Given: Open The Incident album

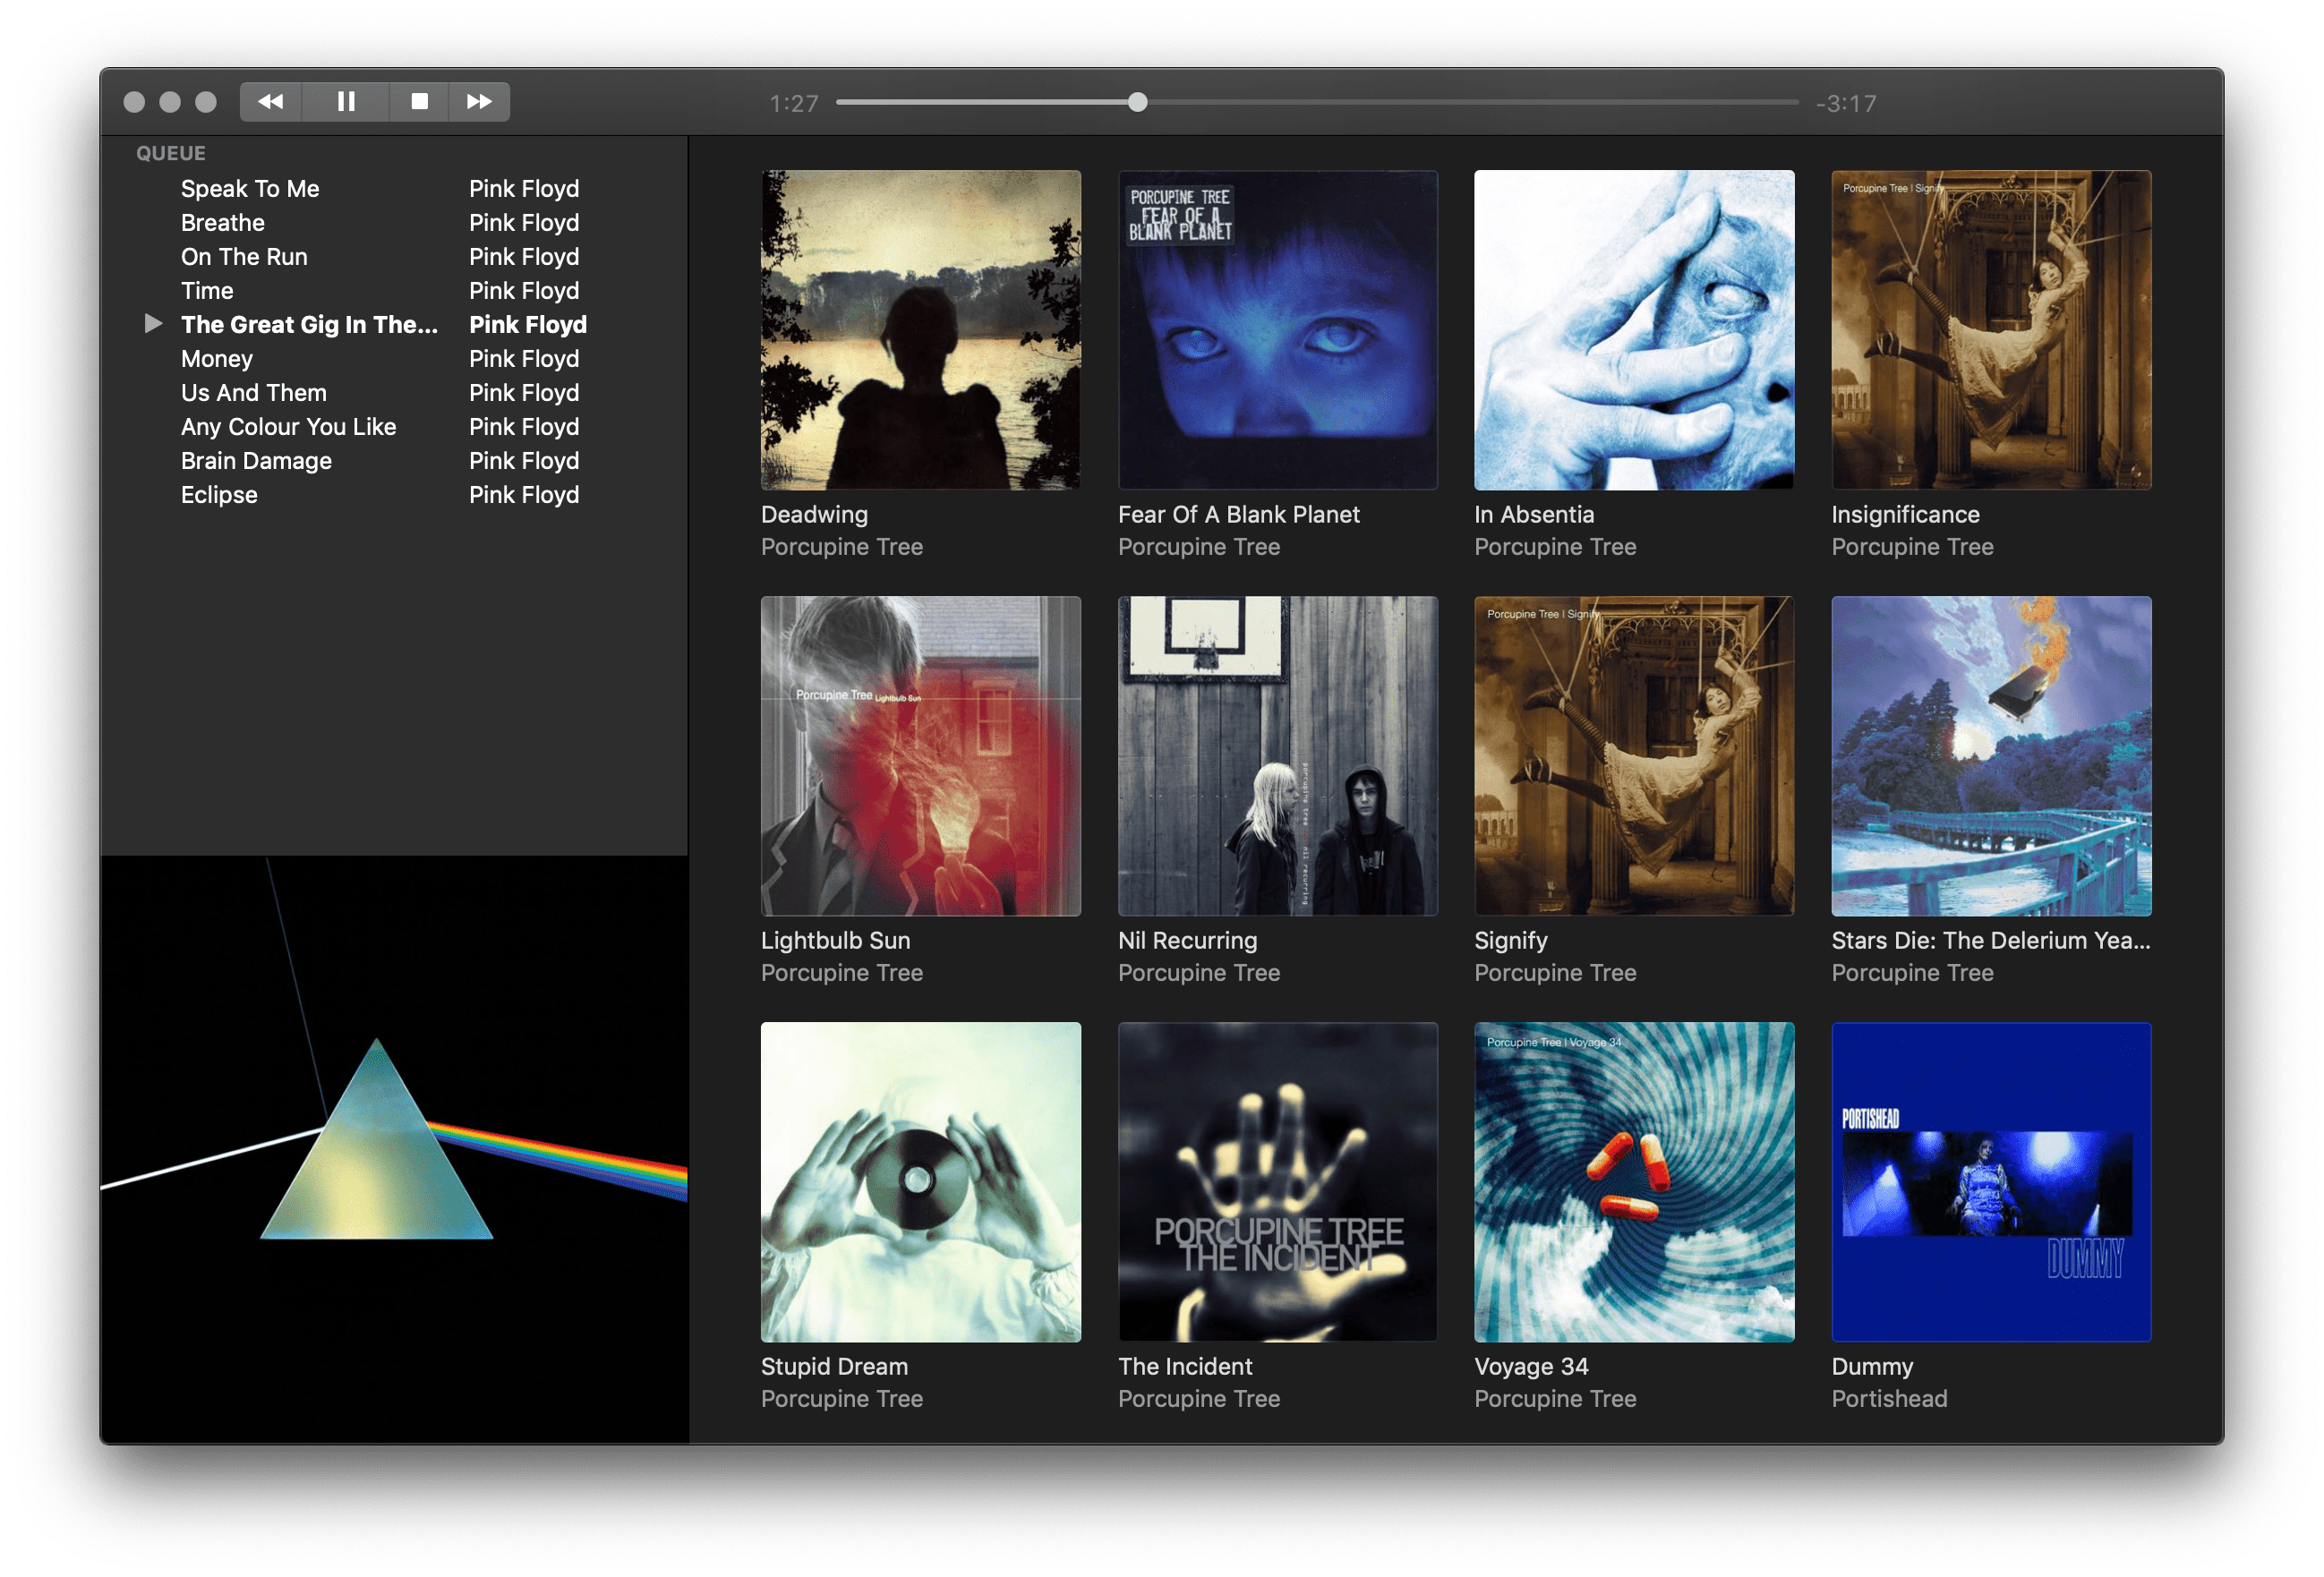Looking at the screenshot, I should [1277, 1183].
